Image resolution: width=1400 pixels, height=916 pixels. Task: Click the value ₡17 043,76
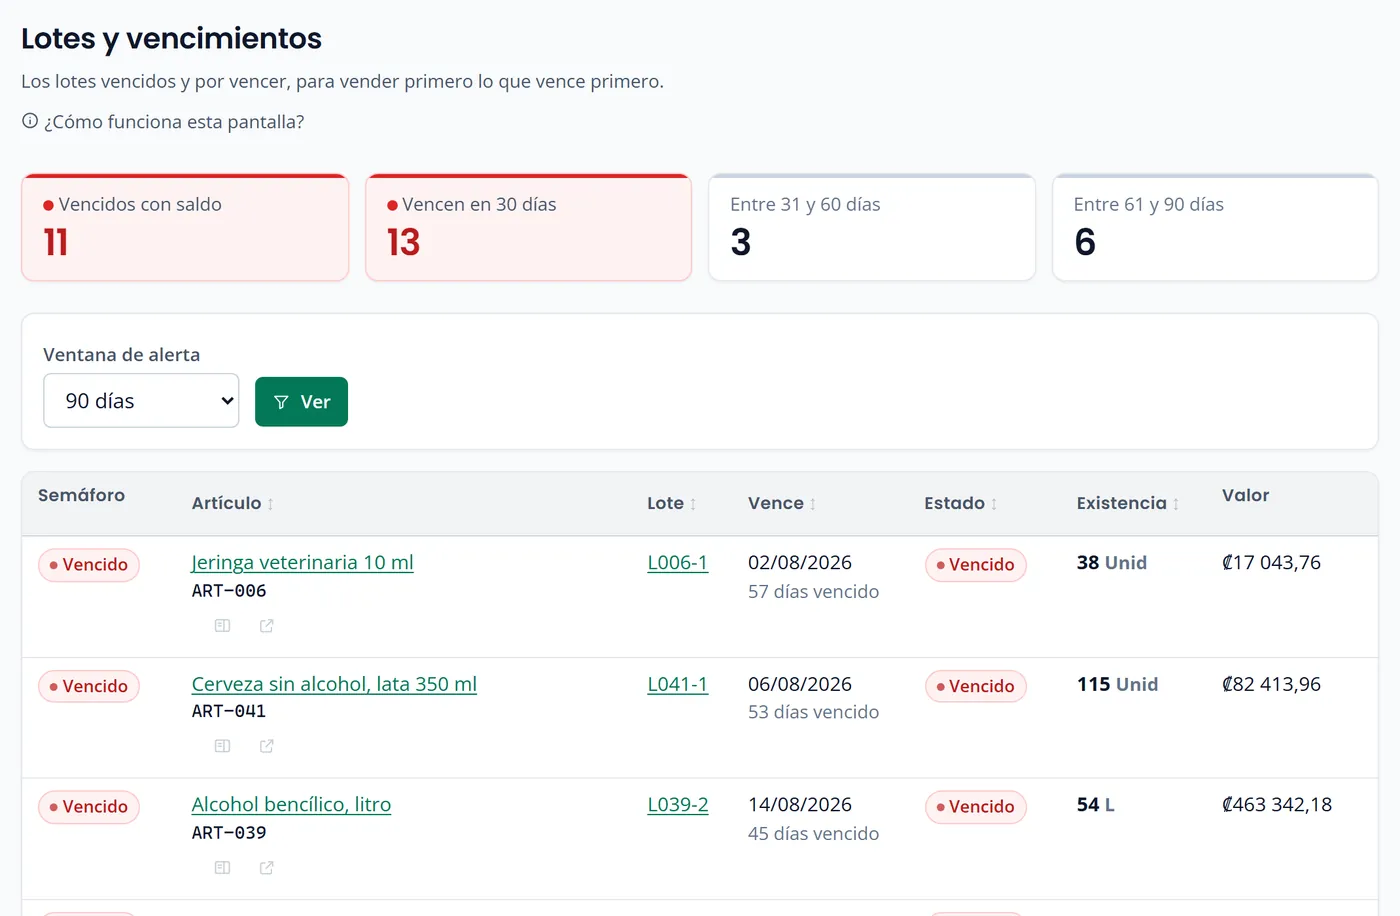[x=1272, y=562]
